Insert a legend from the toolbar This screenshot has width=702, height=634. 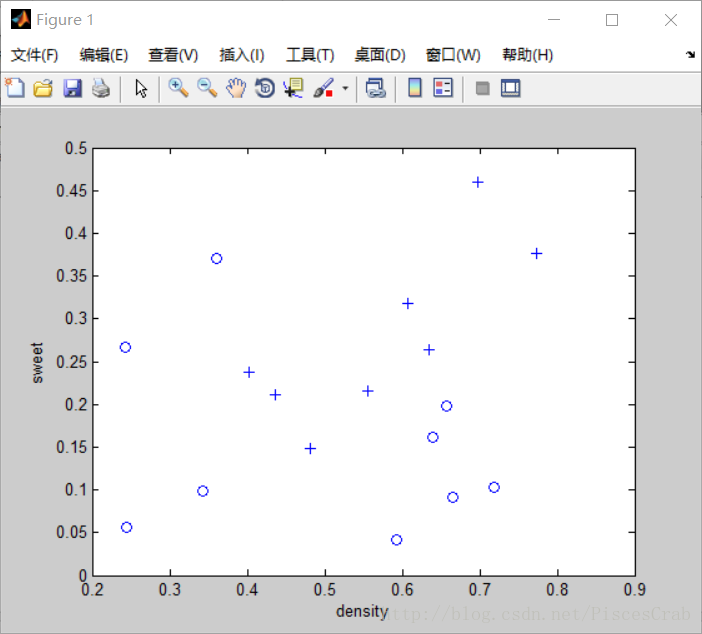[x=443, y=88]
